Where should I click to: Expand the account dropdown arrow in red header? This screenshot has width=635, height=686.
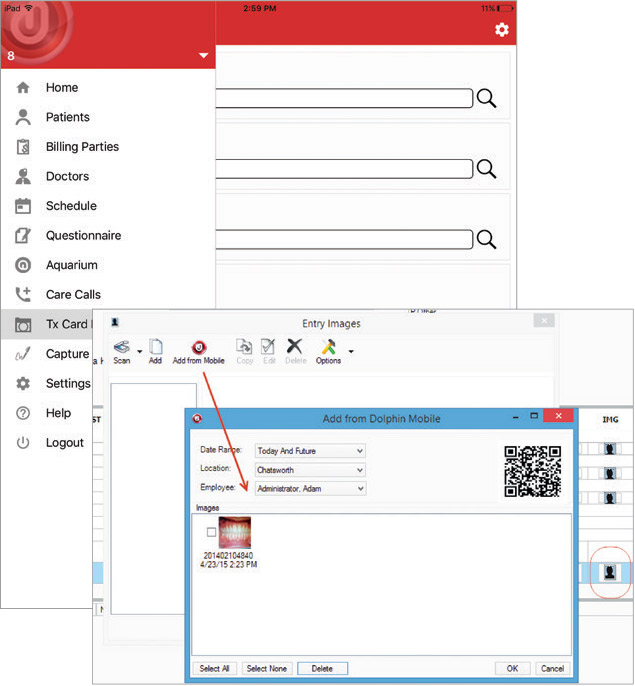(203, 56)
